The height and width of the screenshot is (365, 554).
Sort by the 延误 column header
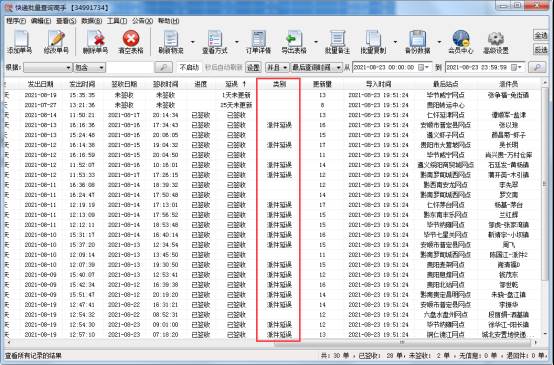pos(236,84)
